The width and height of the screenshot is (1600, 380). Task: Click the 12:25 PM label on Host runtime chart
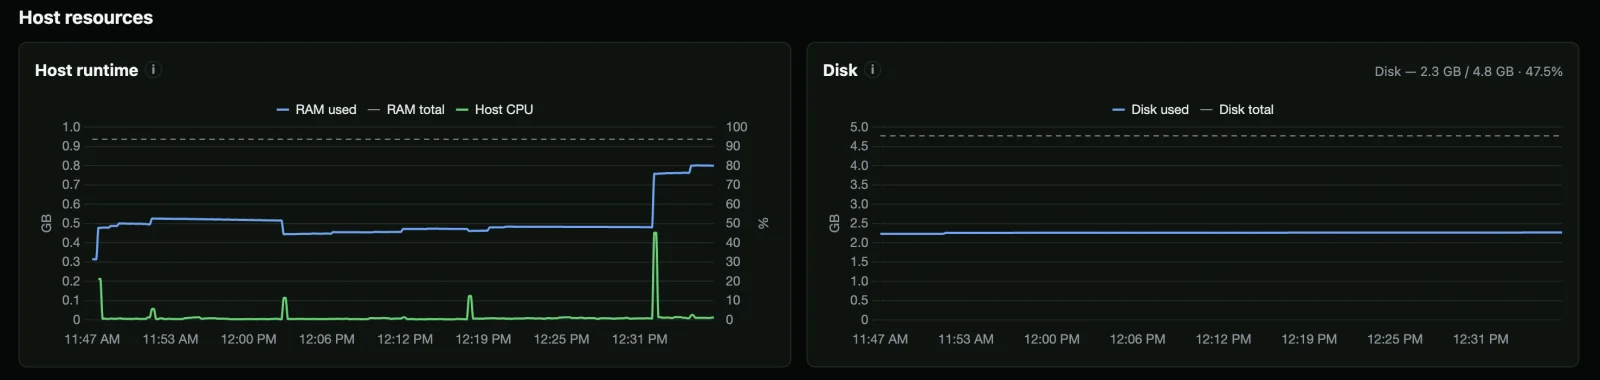(562, 339)
